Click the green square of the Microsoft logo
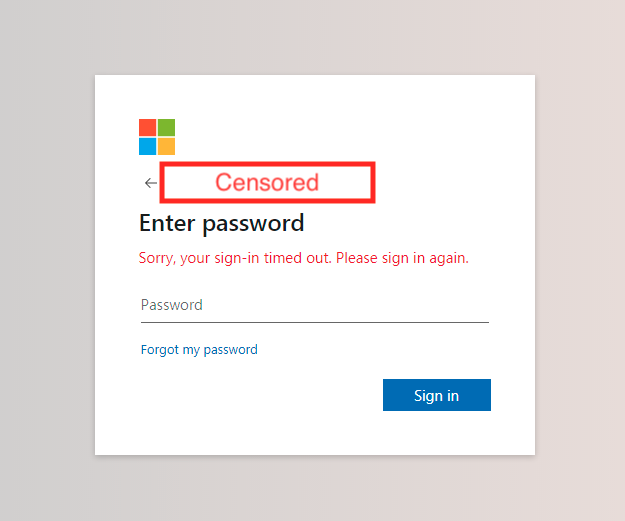The image size is (625, 521). tap(166, 127)
